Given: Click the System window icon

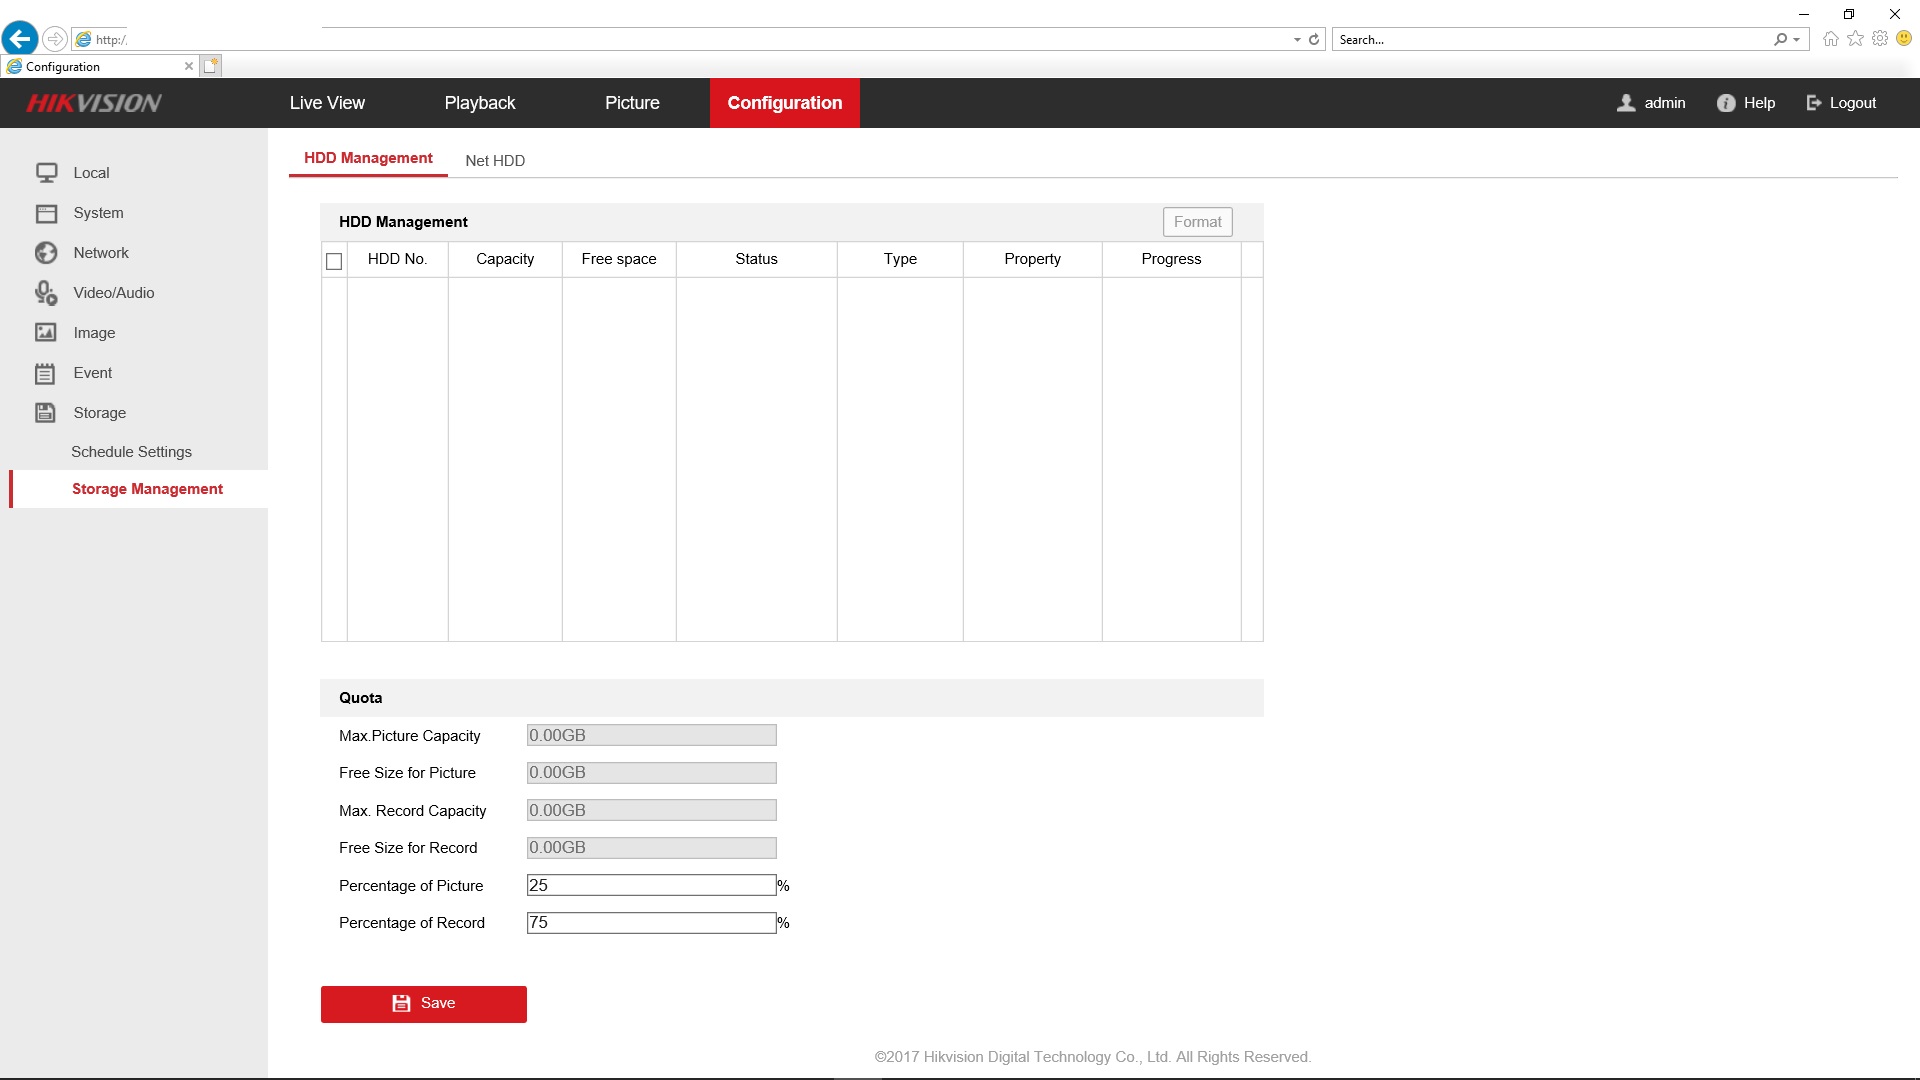Looking at the screenshot, I should click(46, 213).
